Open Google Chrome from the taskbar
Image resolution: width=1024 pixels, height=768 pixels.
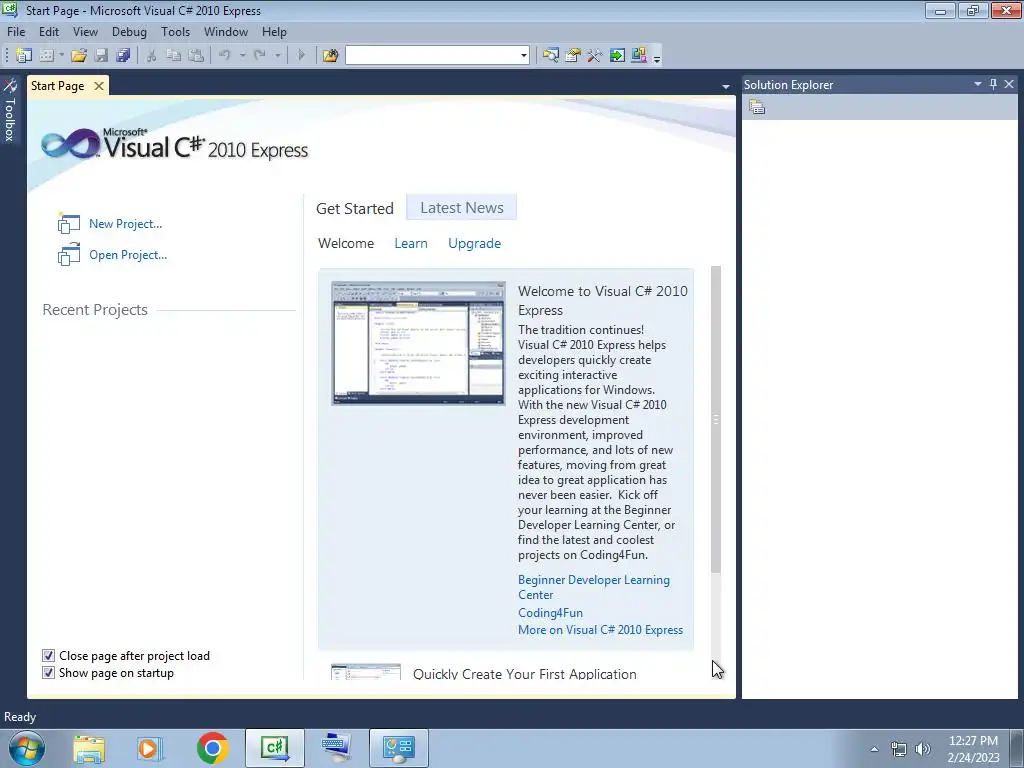212,748
